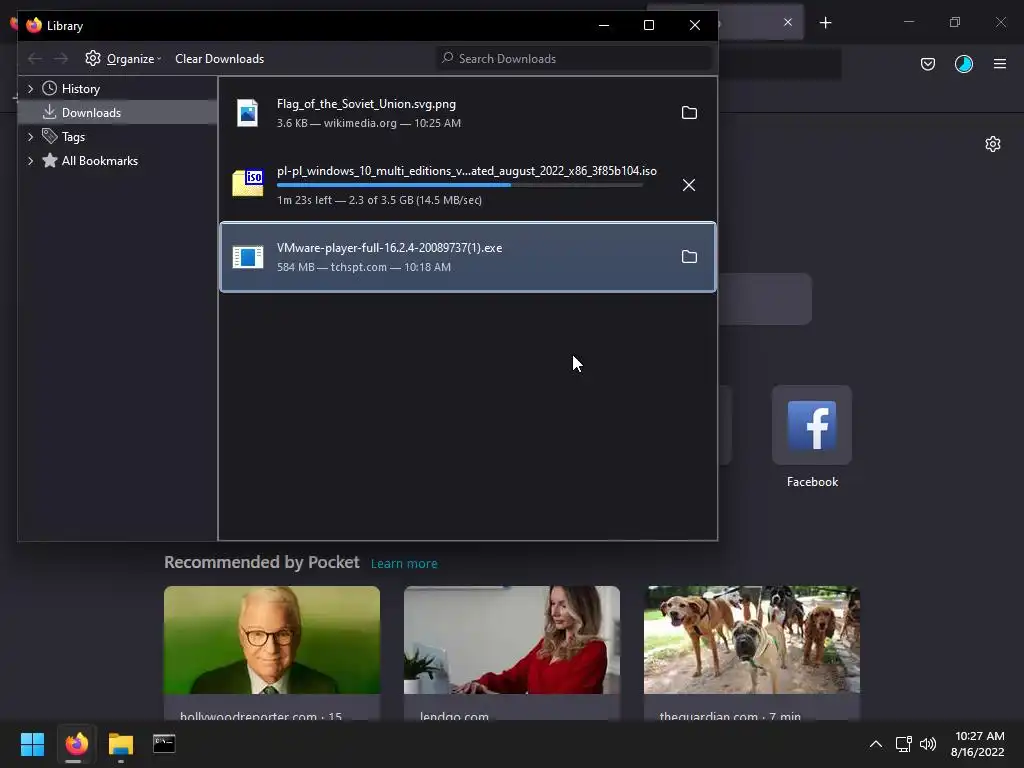Open the lendgo.com Pocket story
The height and width of the screenshot is (768, 1024).
[512, 653]
